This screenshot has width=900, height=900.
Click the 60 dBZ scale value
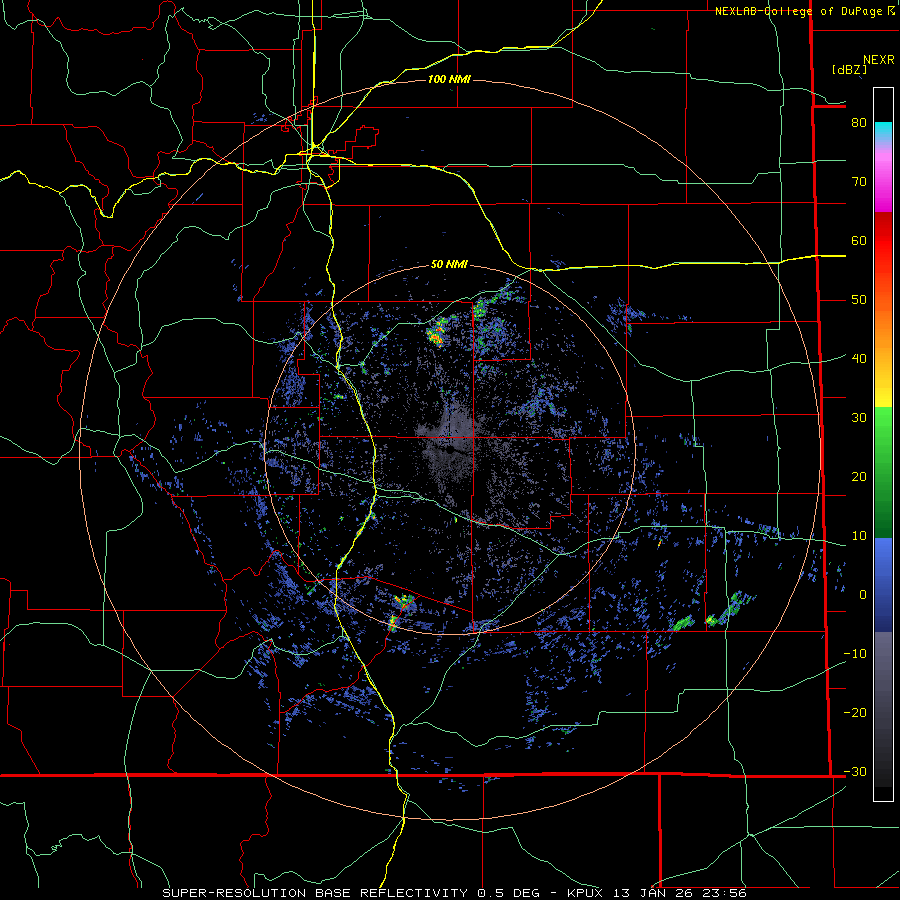coord(859,241)
